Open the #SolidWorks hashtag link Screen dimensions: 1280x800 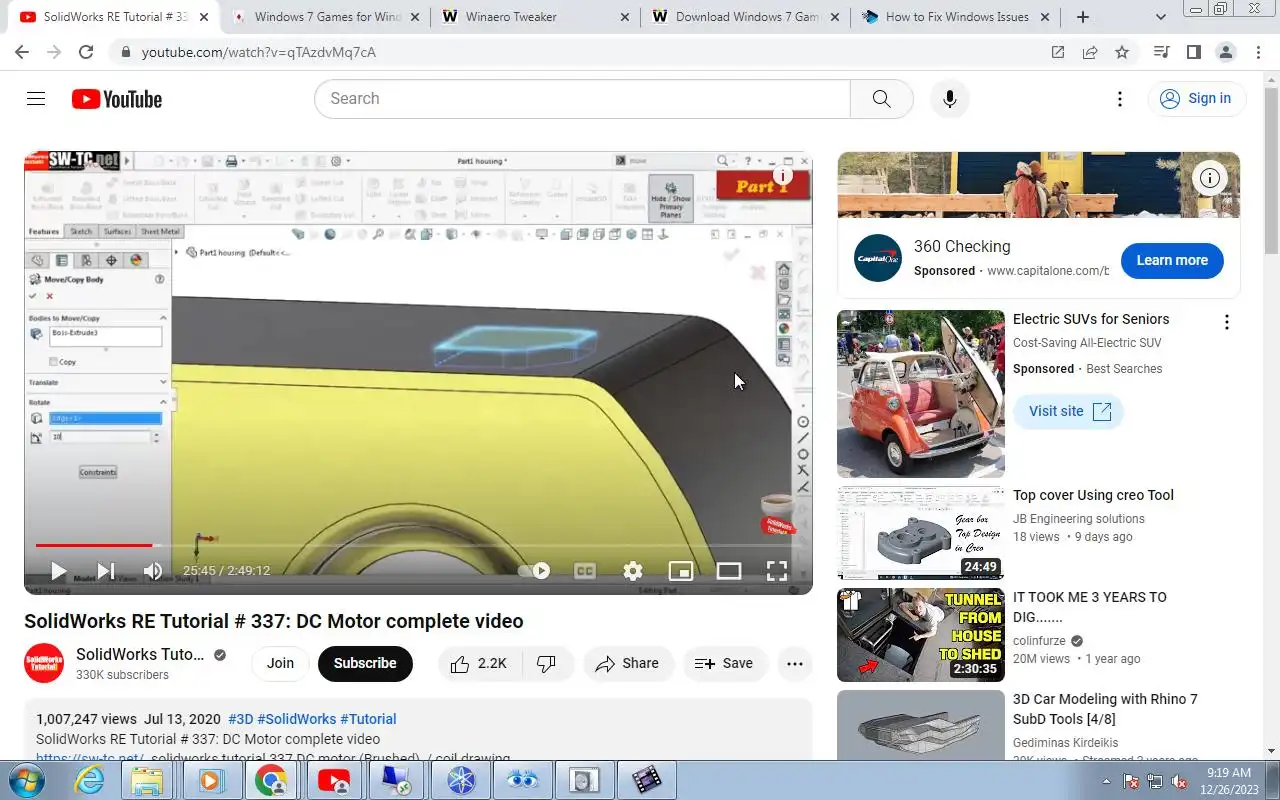(296, 719)
